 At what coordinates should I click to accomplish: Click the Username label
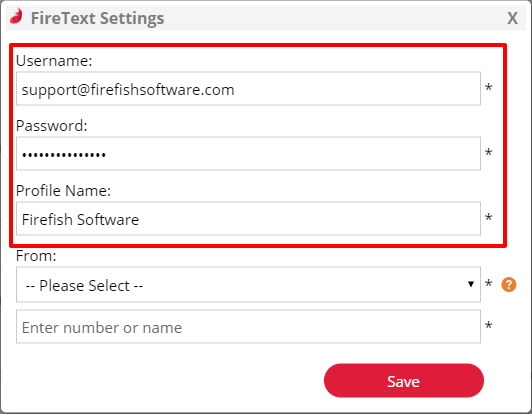pyautogui.click(x=54, y=61)
